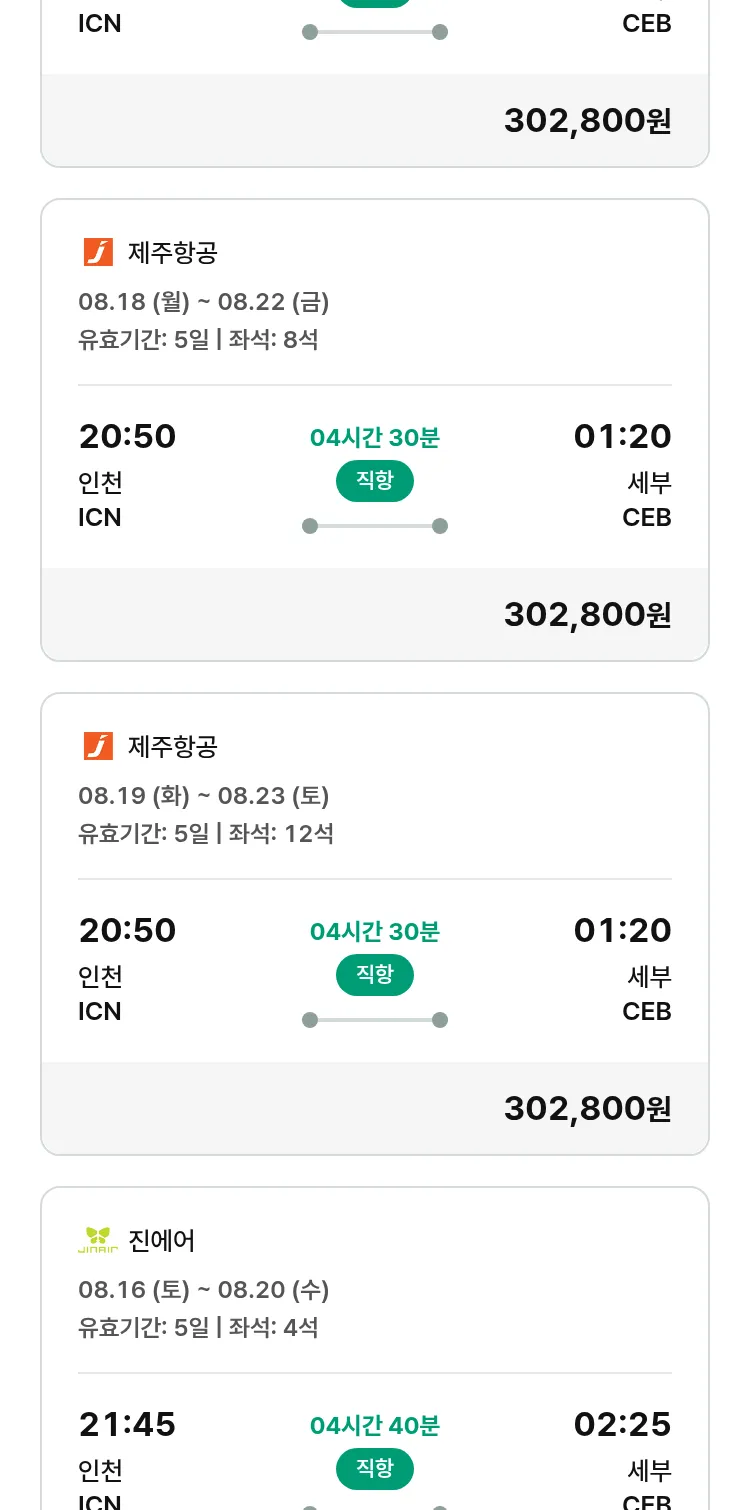Tap the 직항 badge on the 08.18 flight
This screenshot has width=750, height=1510.
[x=375, y=481]
